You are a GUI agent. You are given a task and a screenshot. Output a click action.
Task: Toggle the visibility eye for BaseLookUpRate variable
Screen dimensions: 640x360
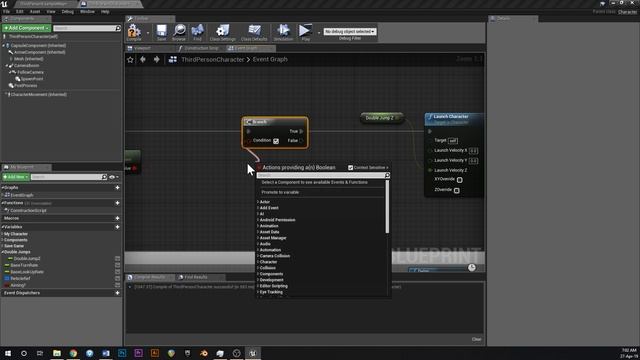pos(118,272)
